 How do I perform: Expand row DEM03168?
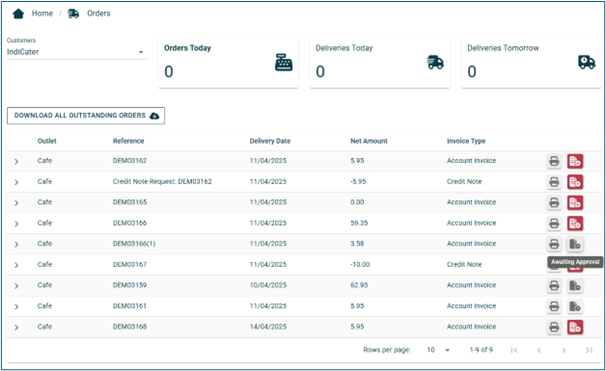(16, 327)
